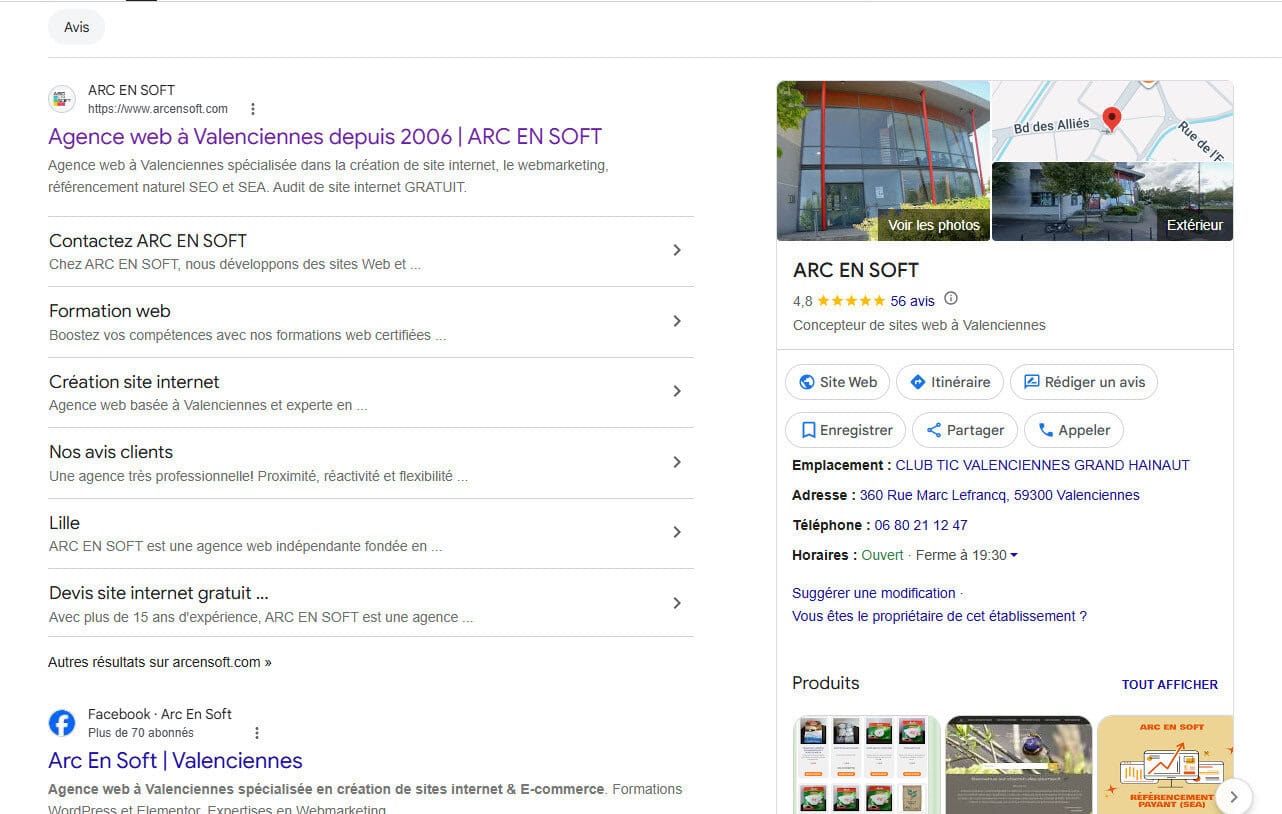Click Suggérer une modification
Image resolution: width=1282 pixels, height=814 pixels.
tap(874, 593)
